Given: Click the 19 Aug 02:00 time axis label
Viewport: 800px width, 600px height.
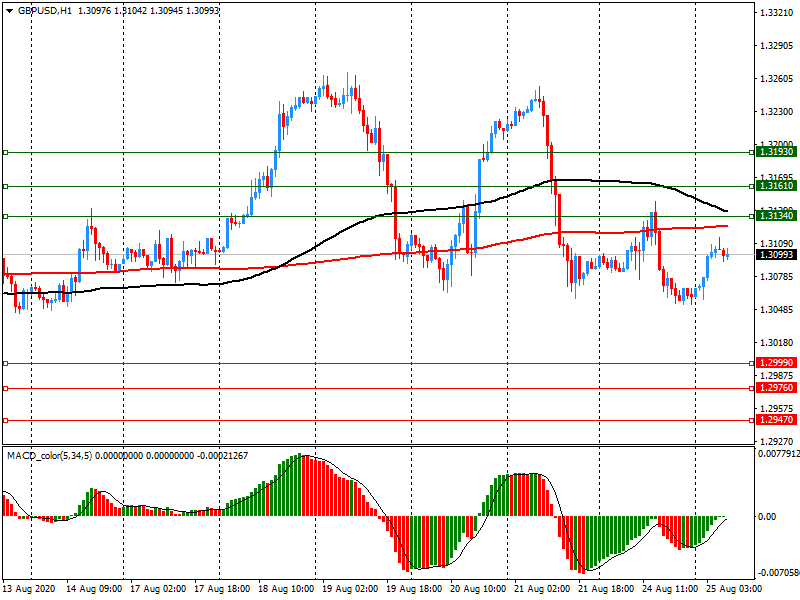Looking at the screenshot, I should [350, 589].
